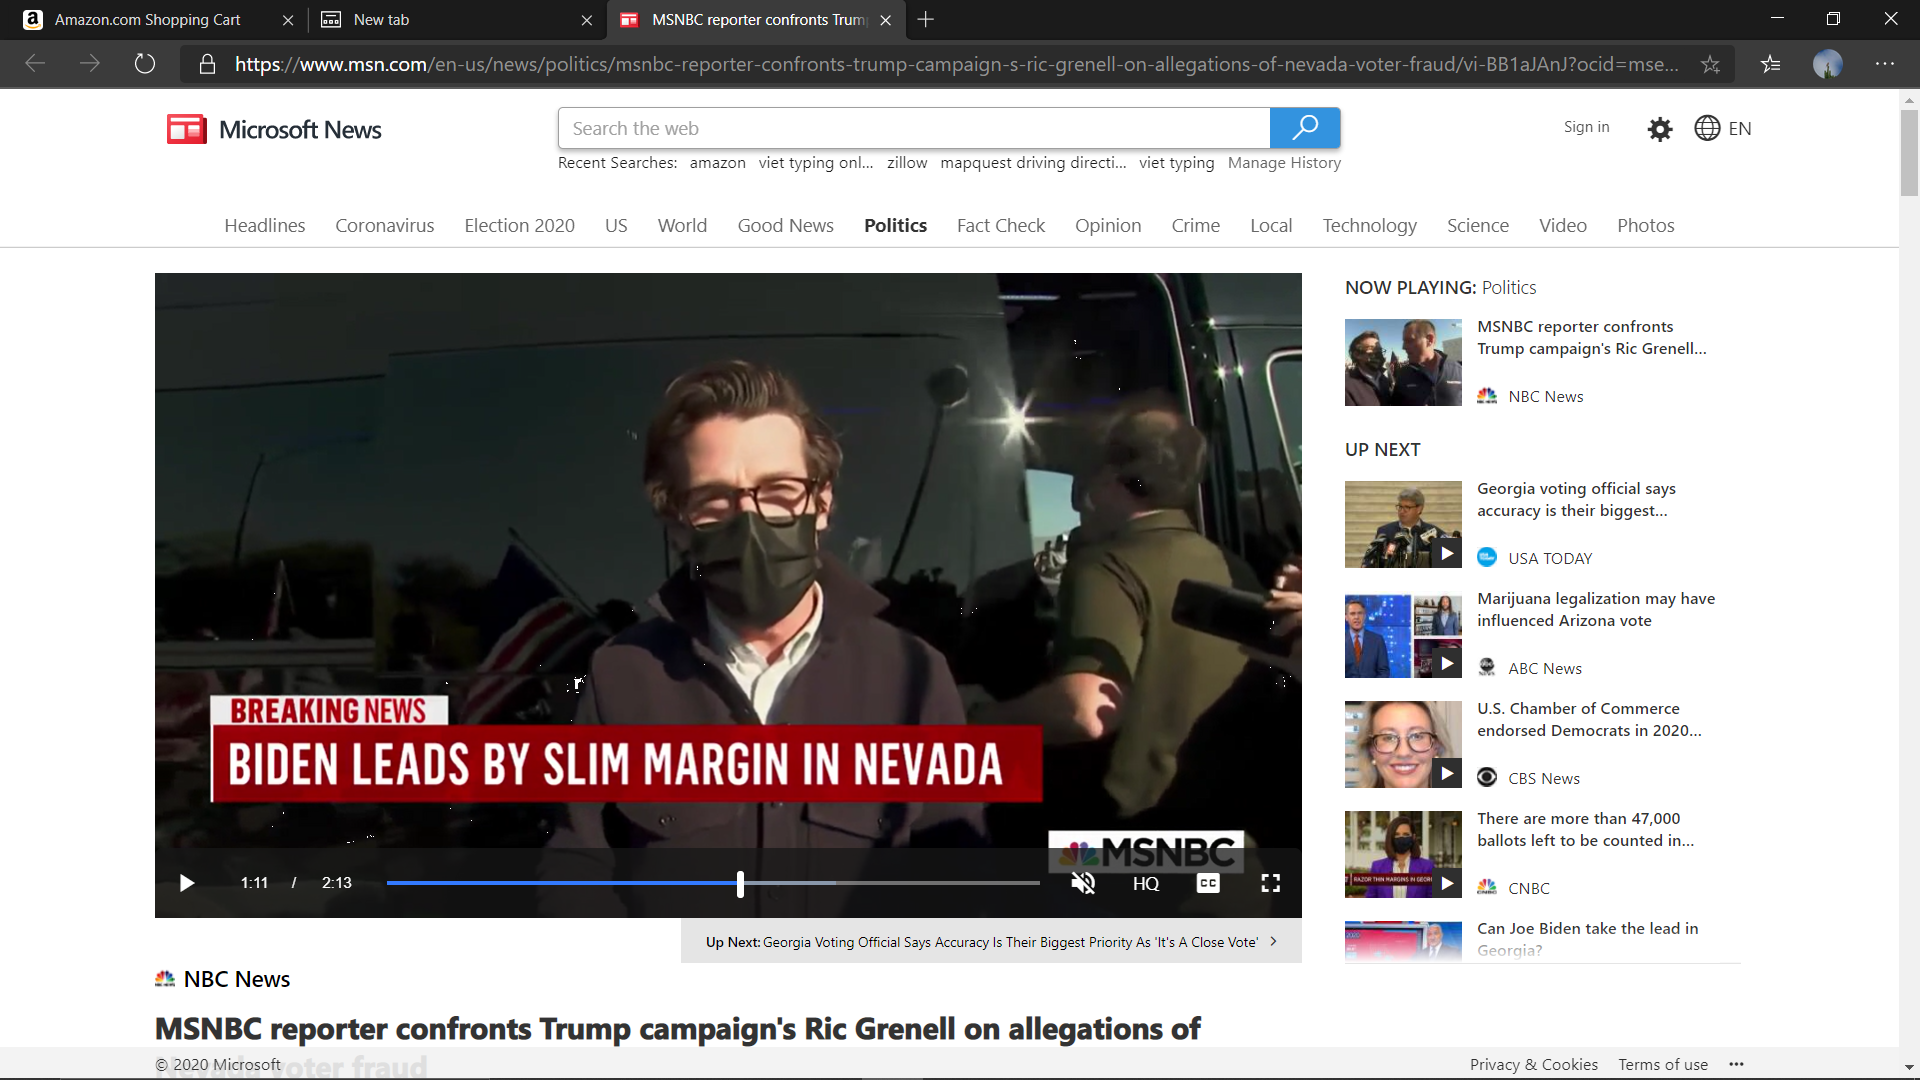
Task: Add page to favorites star
Action: coord(1711,64)
